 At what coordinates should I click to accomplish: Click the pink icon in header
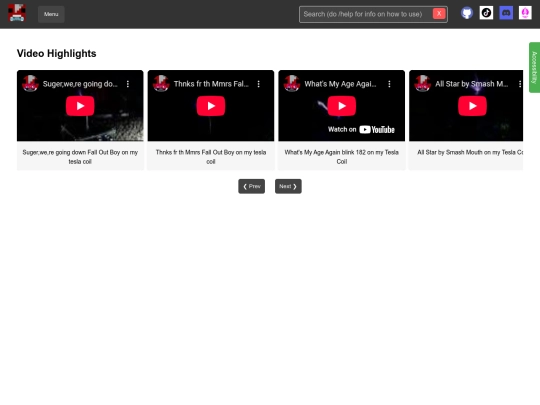(x=525, y=13)
